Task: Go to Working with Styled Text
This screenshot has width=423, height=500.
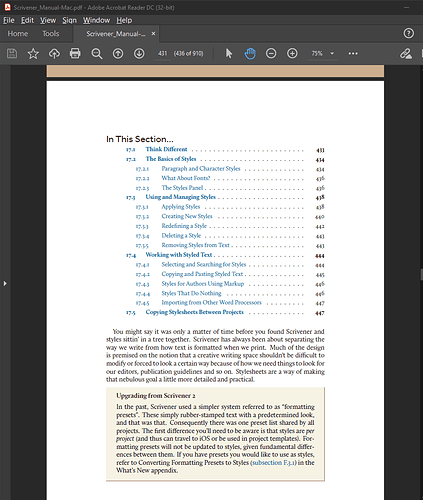Action: pos(179,255)
